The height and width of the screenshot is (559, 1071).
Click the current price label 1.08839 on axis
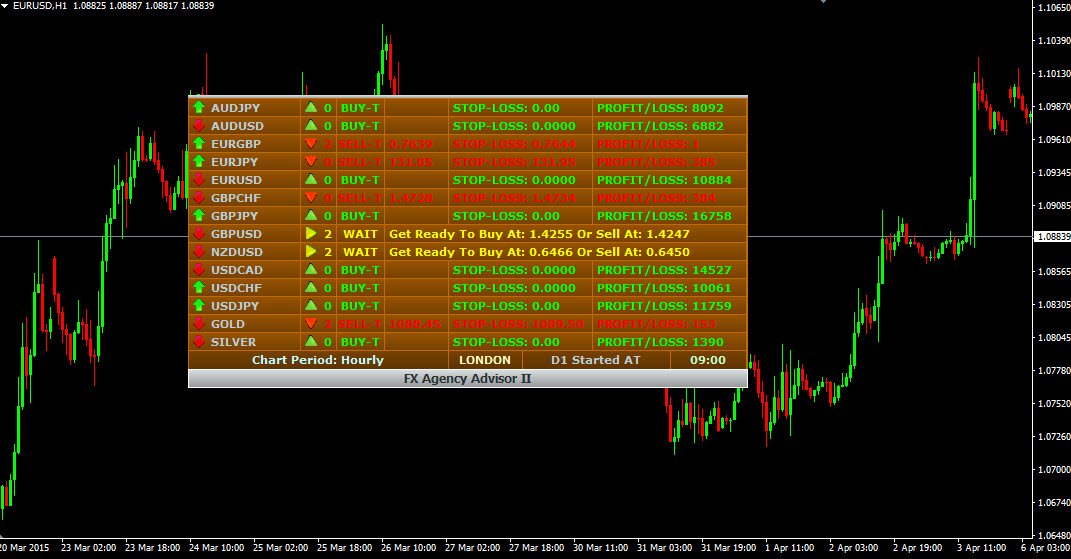(1052, 236)
